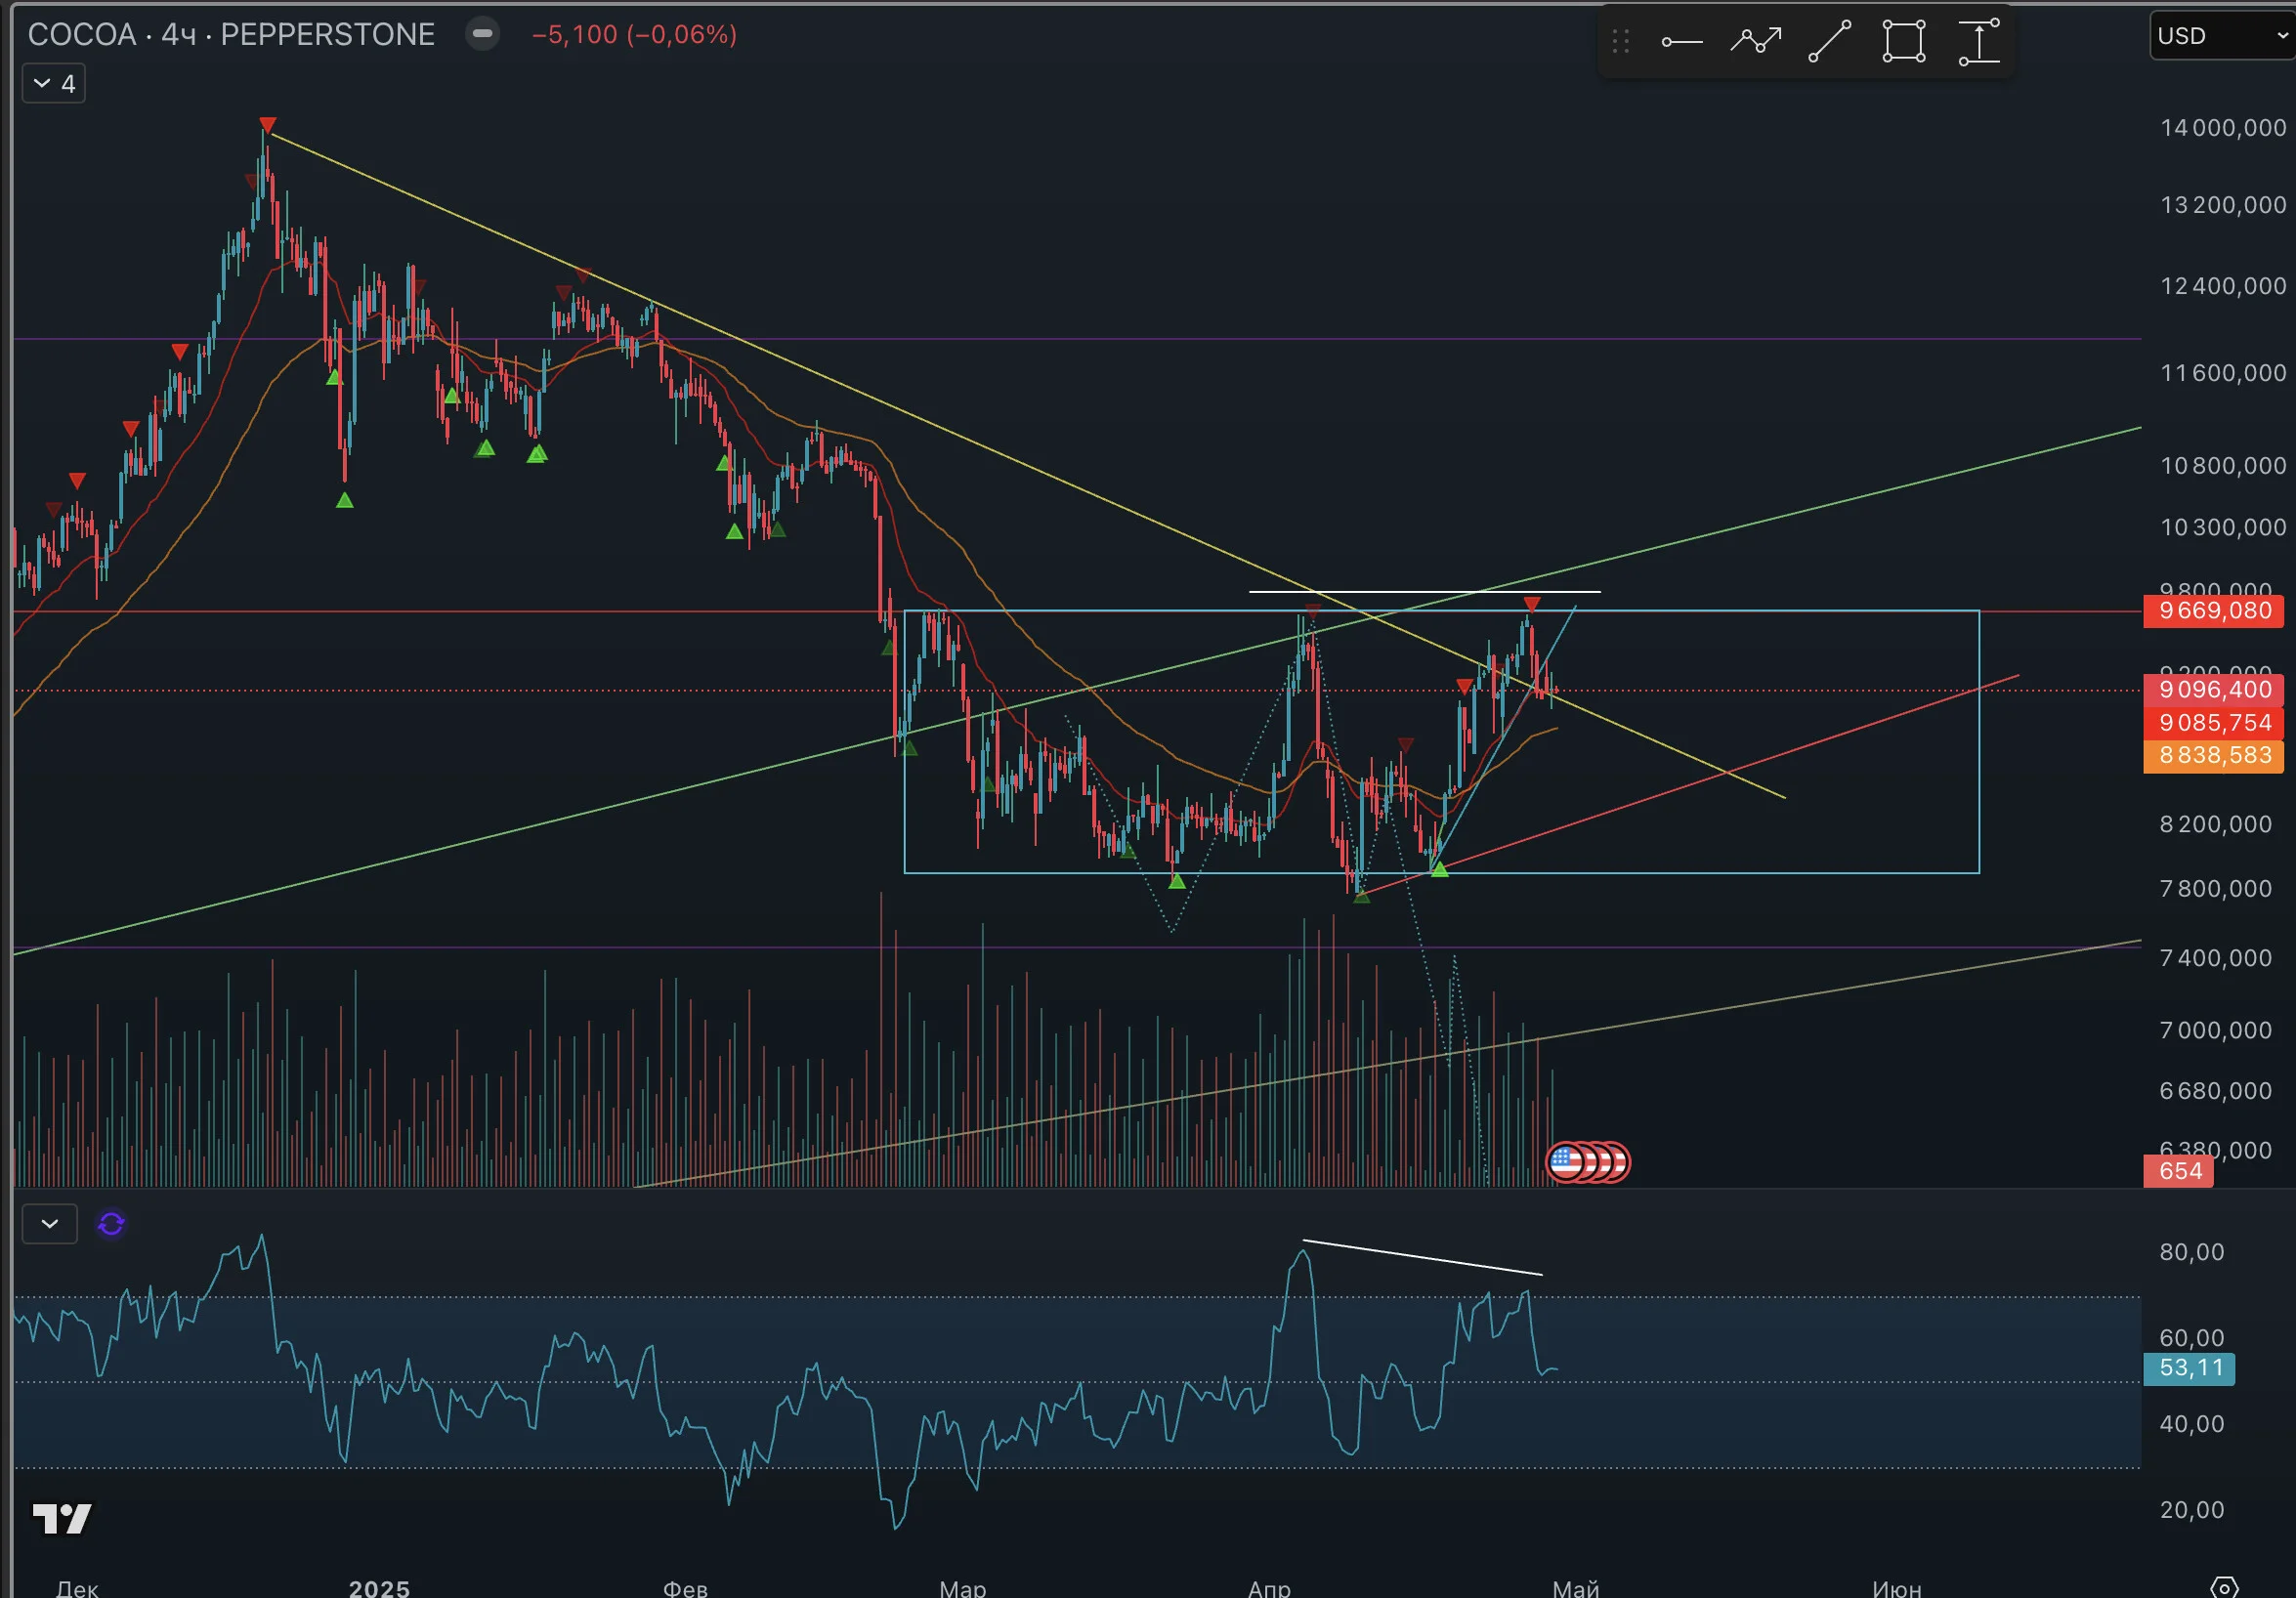Click the 2025 label on time axis
Viewport: 2296px width, 1598px height.
(x=379, y=1588)
